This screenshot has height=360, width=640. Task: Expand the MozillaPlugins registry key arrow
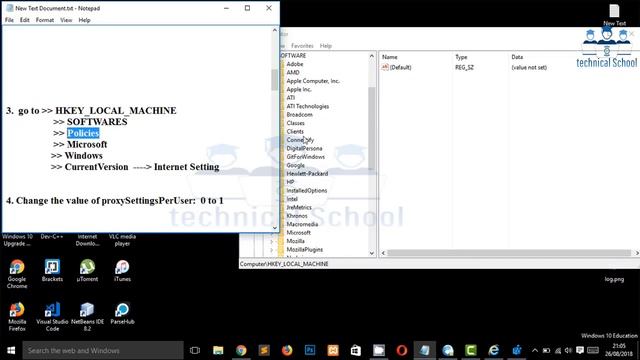tap(272, 249)
